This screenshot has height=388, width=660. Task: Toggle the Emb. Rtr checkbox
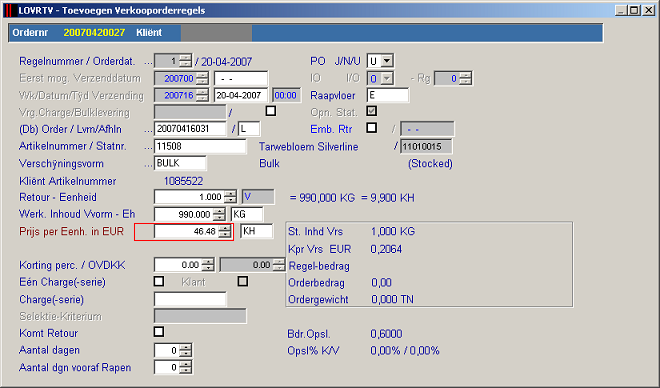372,128
